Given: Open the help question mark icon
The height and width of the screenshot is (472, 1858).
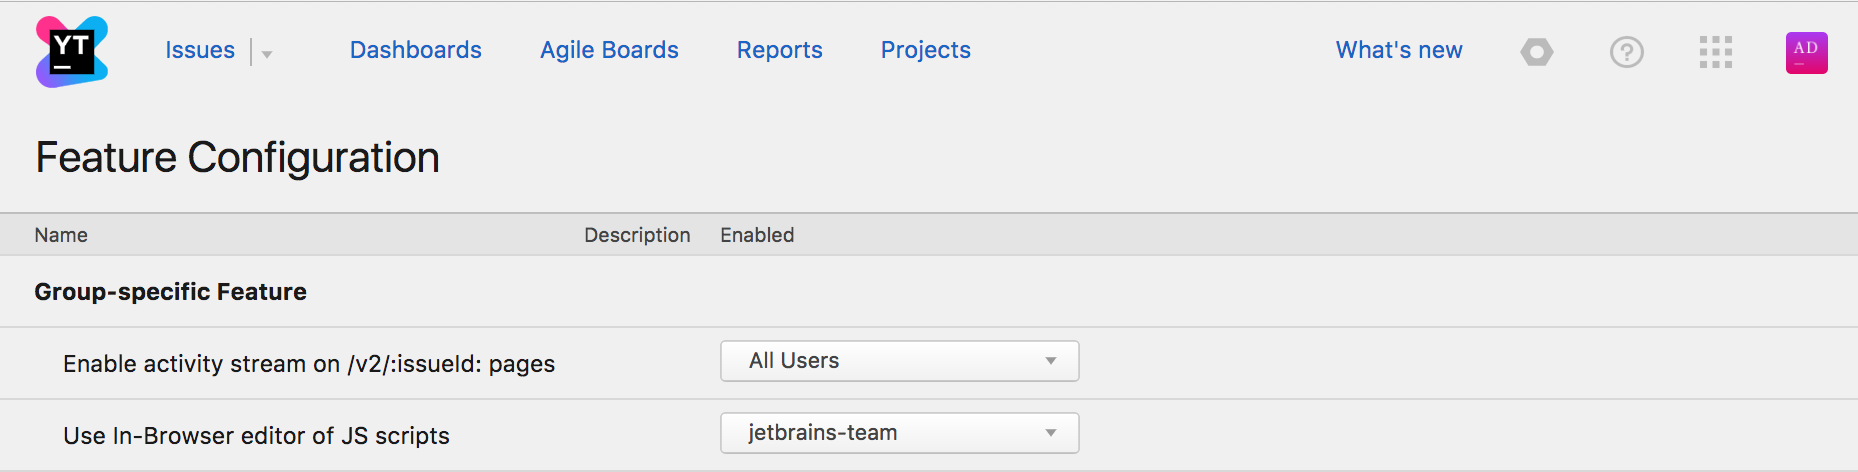Looking at the screenshot, I should coord(1627,52).
